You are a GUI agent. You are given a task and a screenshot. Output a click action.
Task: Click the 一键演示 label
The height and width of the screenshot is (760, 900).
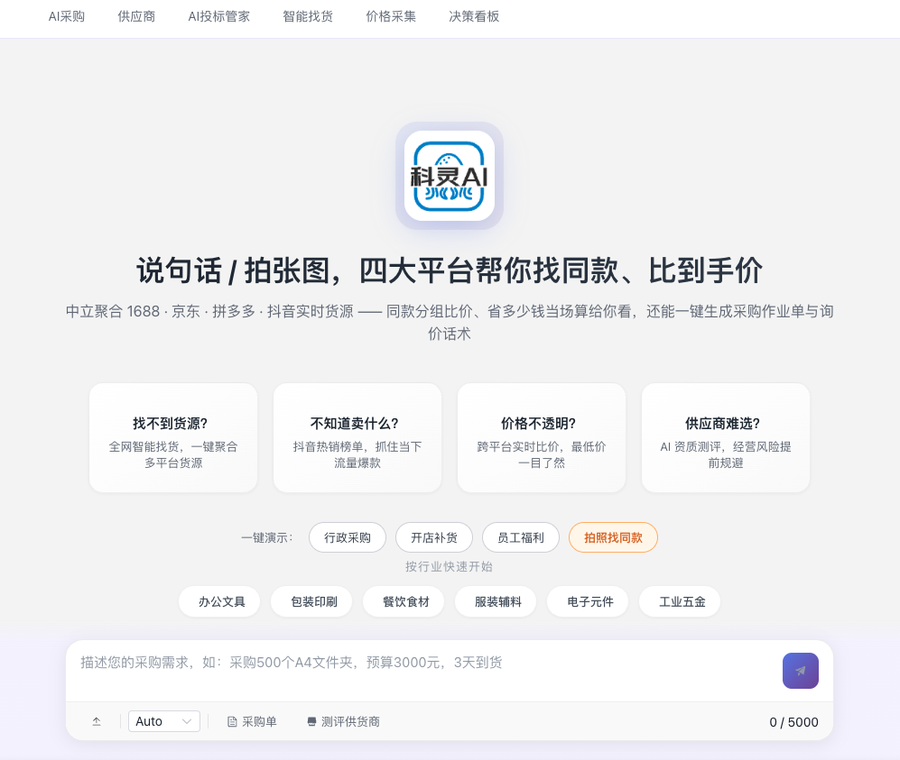click(267, 538)
